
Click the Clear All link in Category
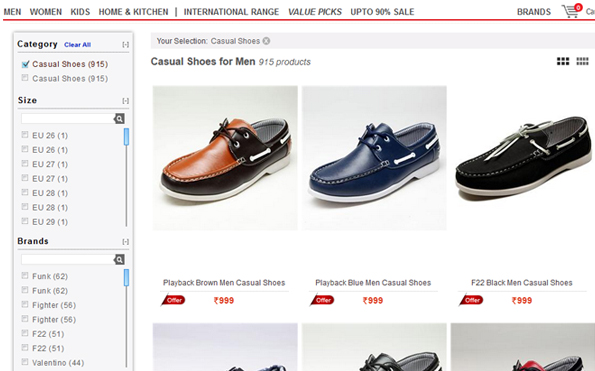point(77,45)
